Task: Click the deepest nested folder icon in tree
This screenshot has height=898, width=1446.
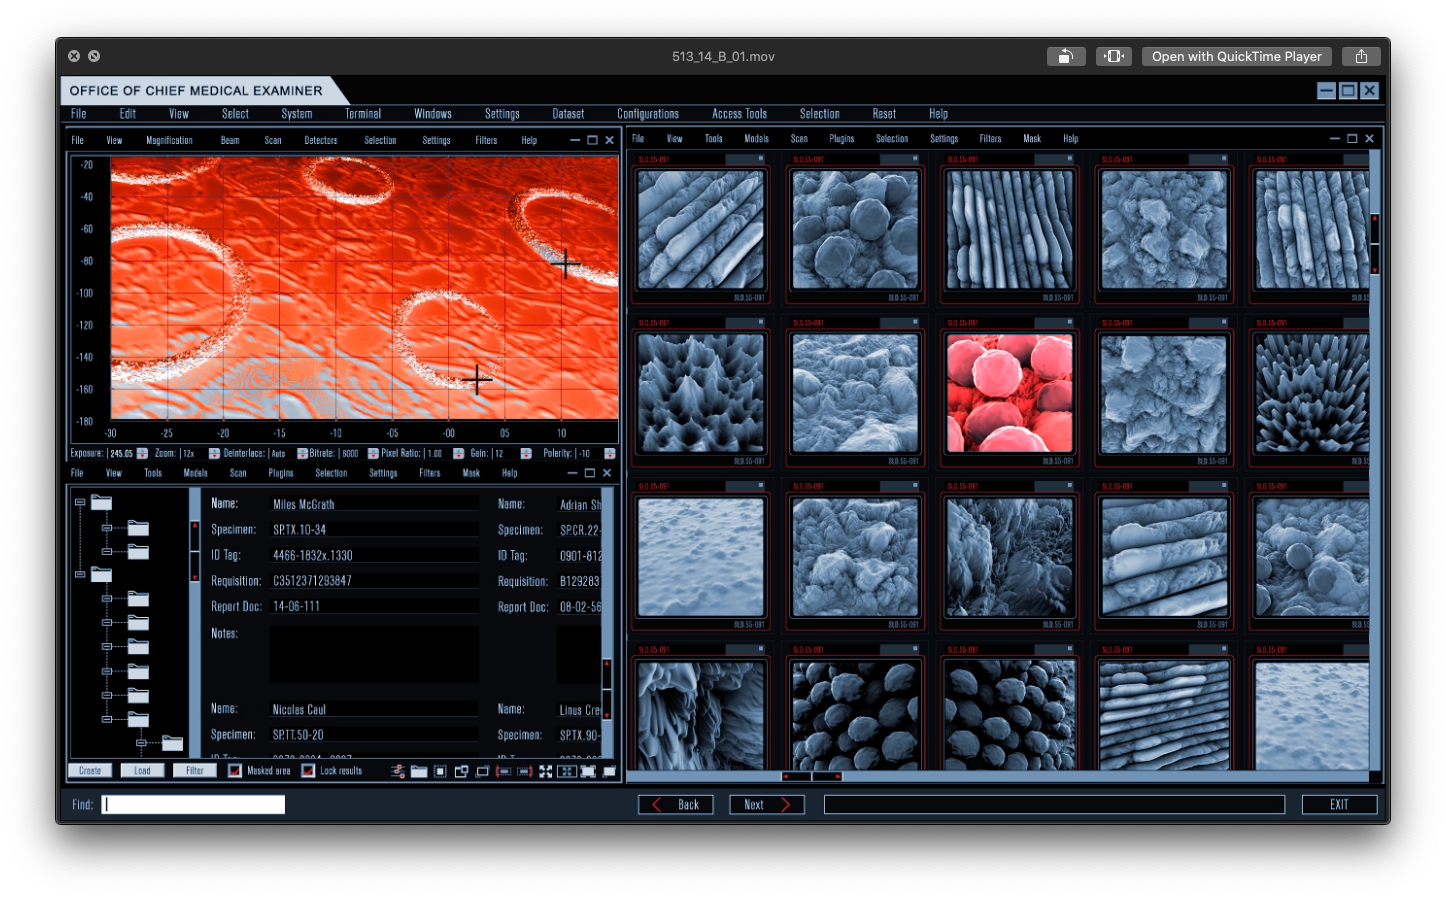Action: coord(173,743)
